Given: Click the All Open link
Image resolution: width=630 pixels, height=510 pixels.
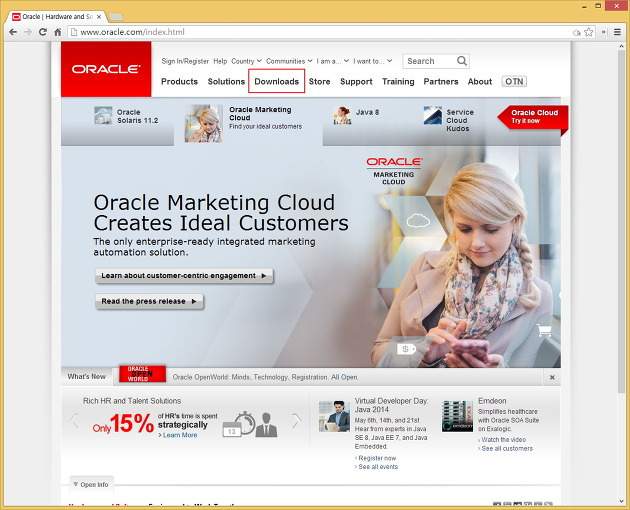Looking at the screenshot, I should pos(344,377).
